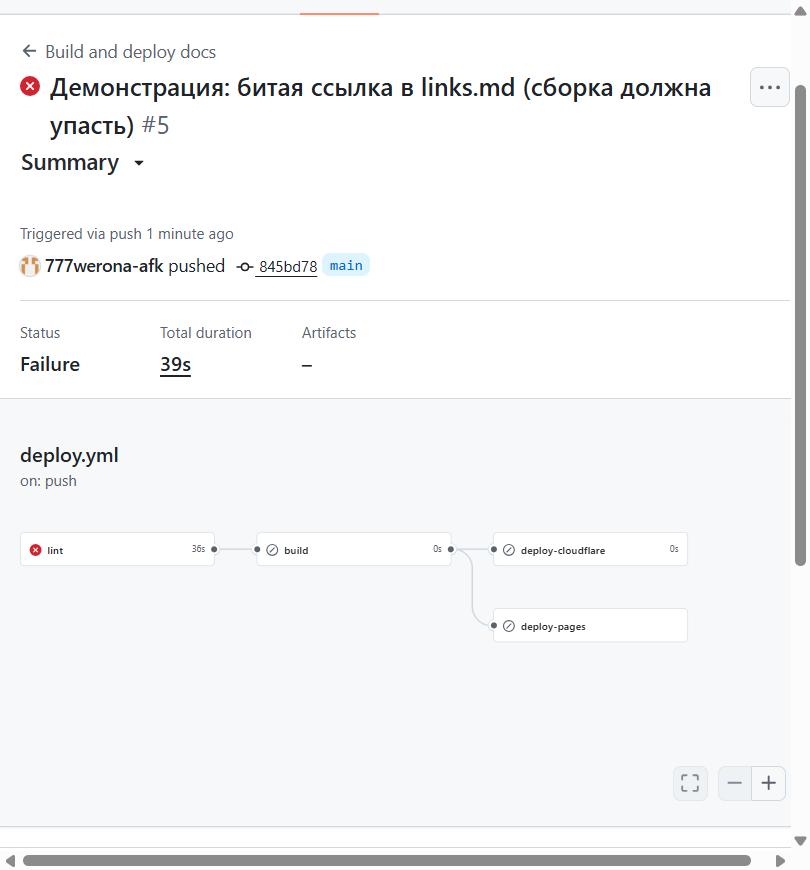Zoom out the workflow graph
Viewport: 810px width, 870px height.
(x=735, y=783)
